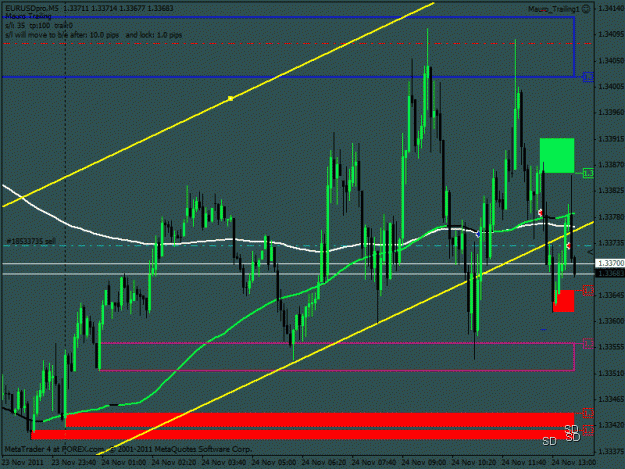Click the 23 Nov 2011 time axis label
The height and width of the screenshot is (469, 625).
[22, 462]
